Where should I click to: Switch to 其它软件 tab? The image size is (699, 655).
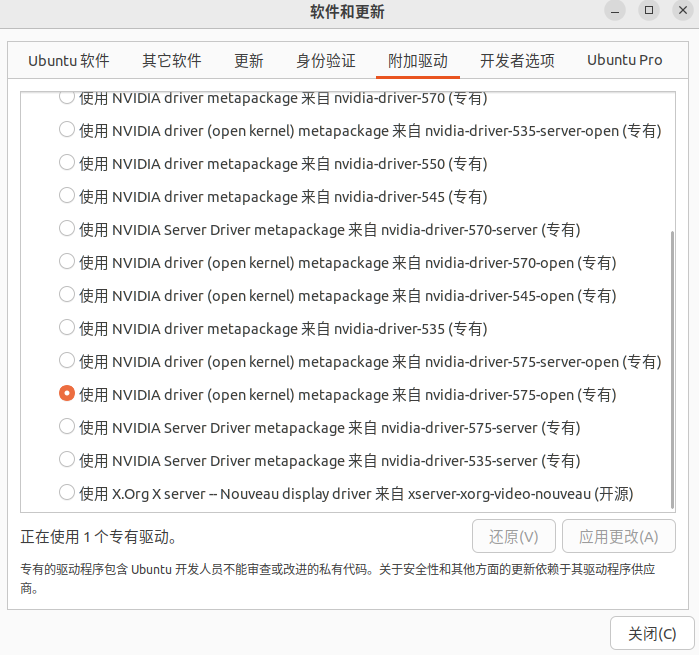(x=172, y=61)
